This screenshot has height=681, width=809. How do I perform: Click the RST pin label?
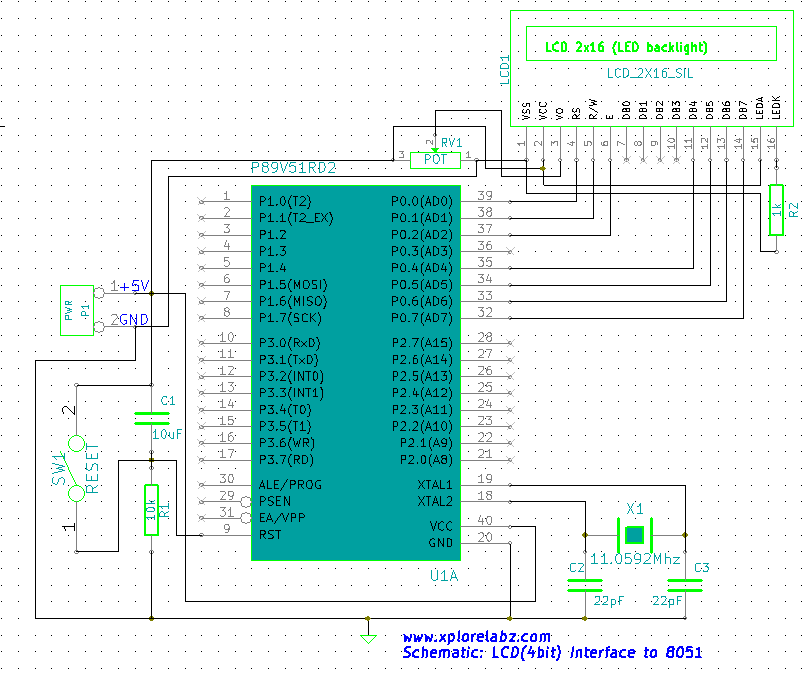click(270, 534)
